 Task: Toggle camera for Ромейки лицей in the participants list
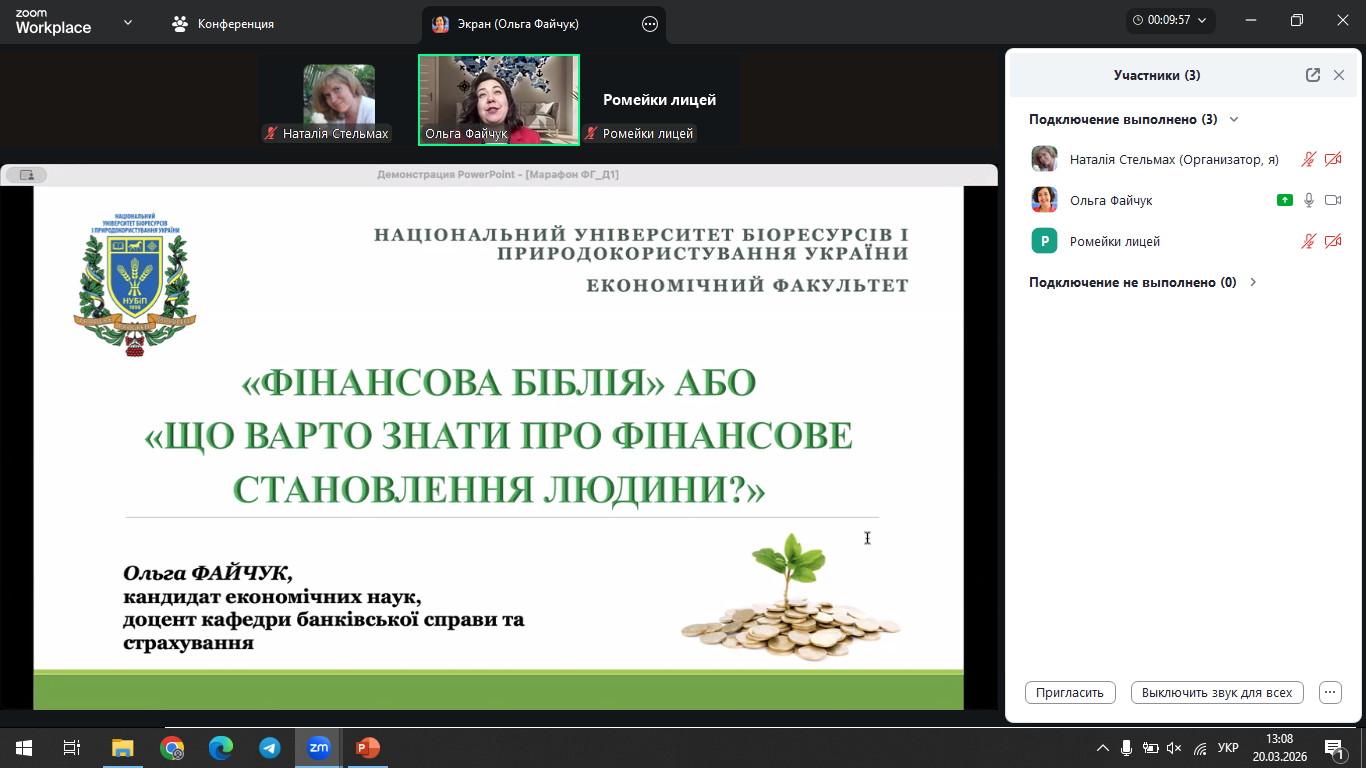pos(1332,241)
